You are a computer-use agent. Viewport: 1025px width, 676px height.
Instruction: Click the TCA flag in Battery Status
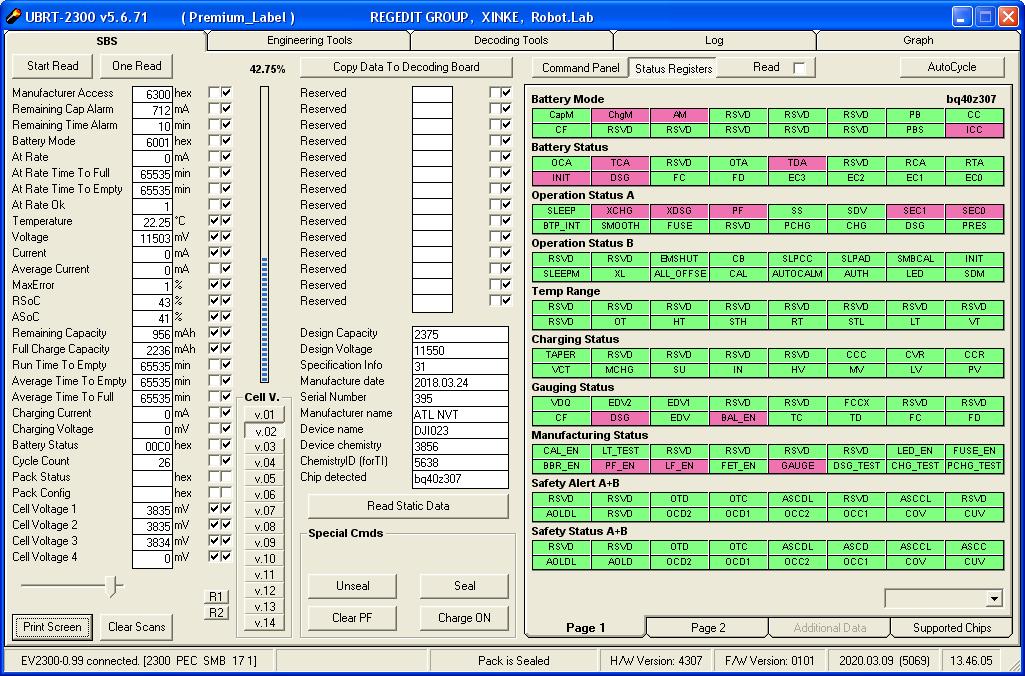click(x=620, y=163)
